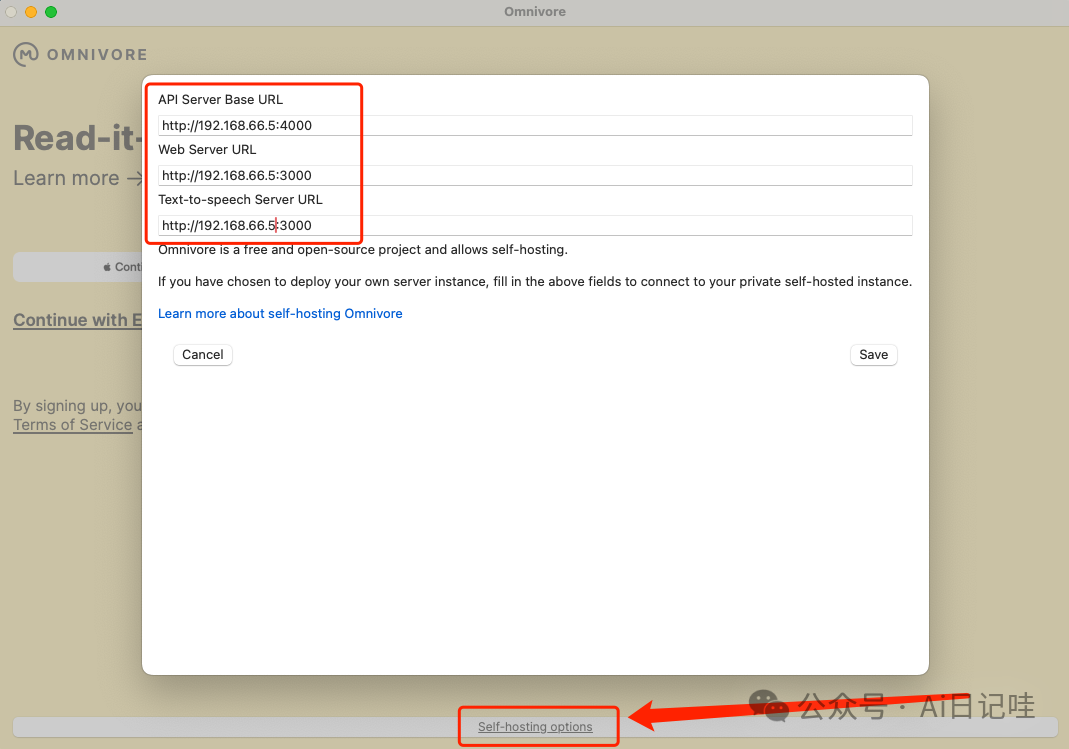Click the "Omnivore is a free and open-source" sentence
The height and width of the screenshot is (749, 1069).
pyautogui.click(x=363, y=249)
